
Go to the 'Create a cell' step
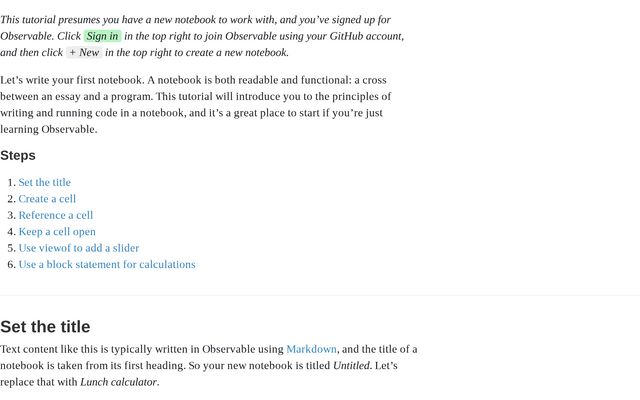click(47, 199)
